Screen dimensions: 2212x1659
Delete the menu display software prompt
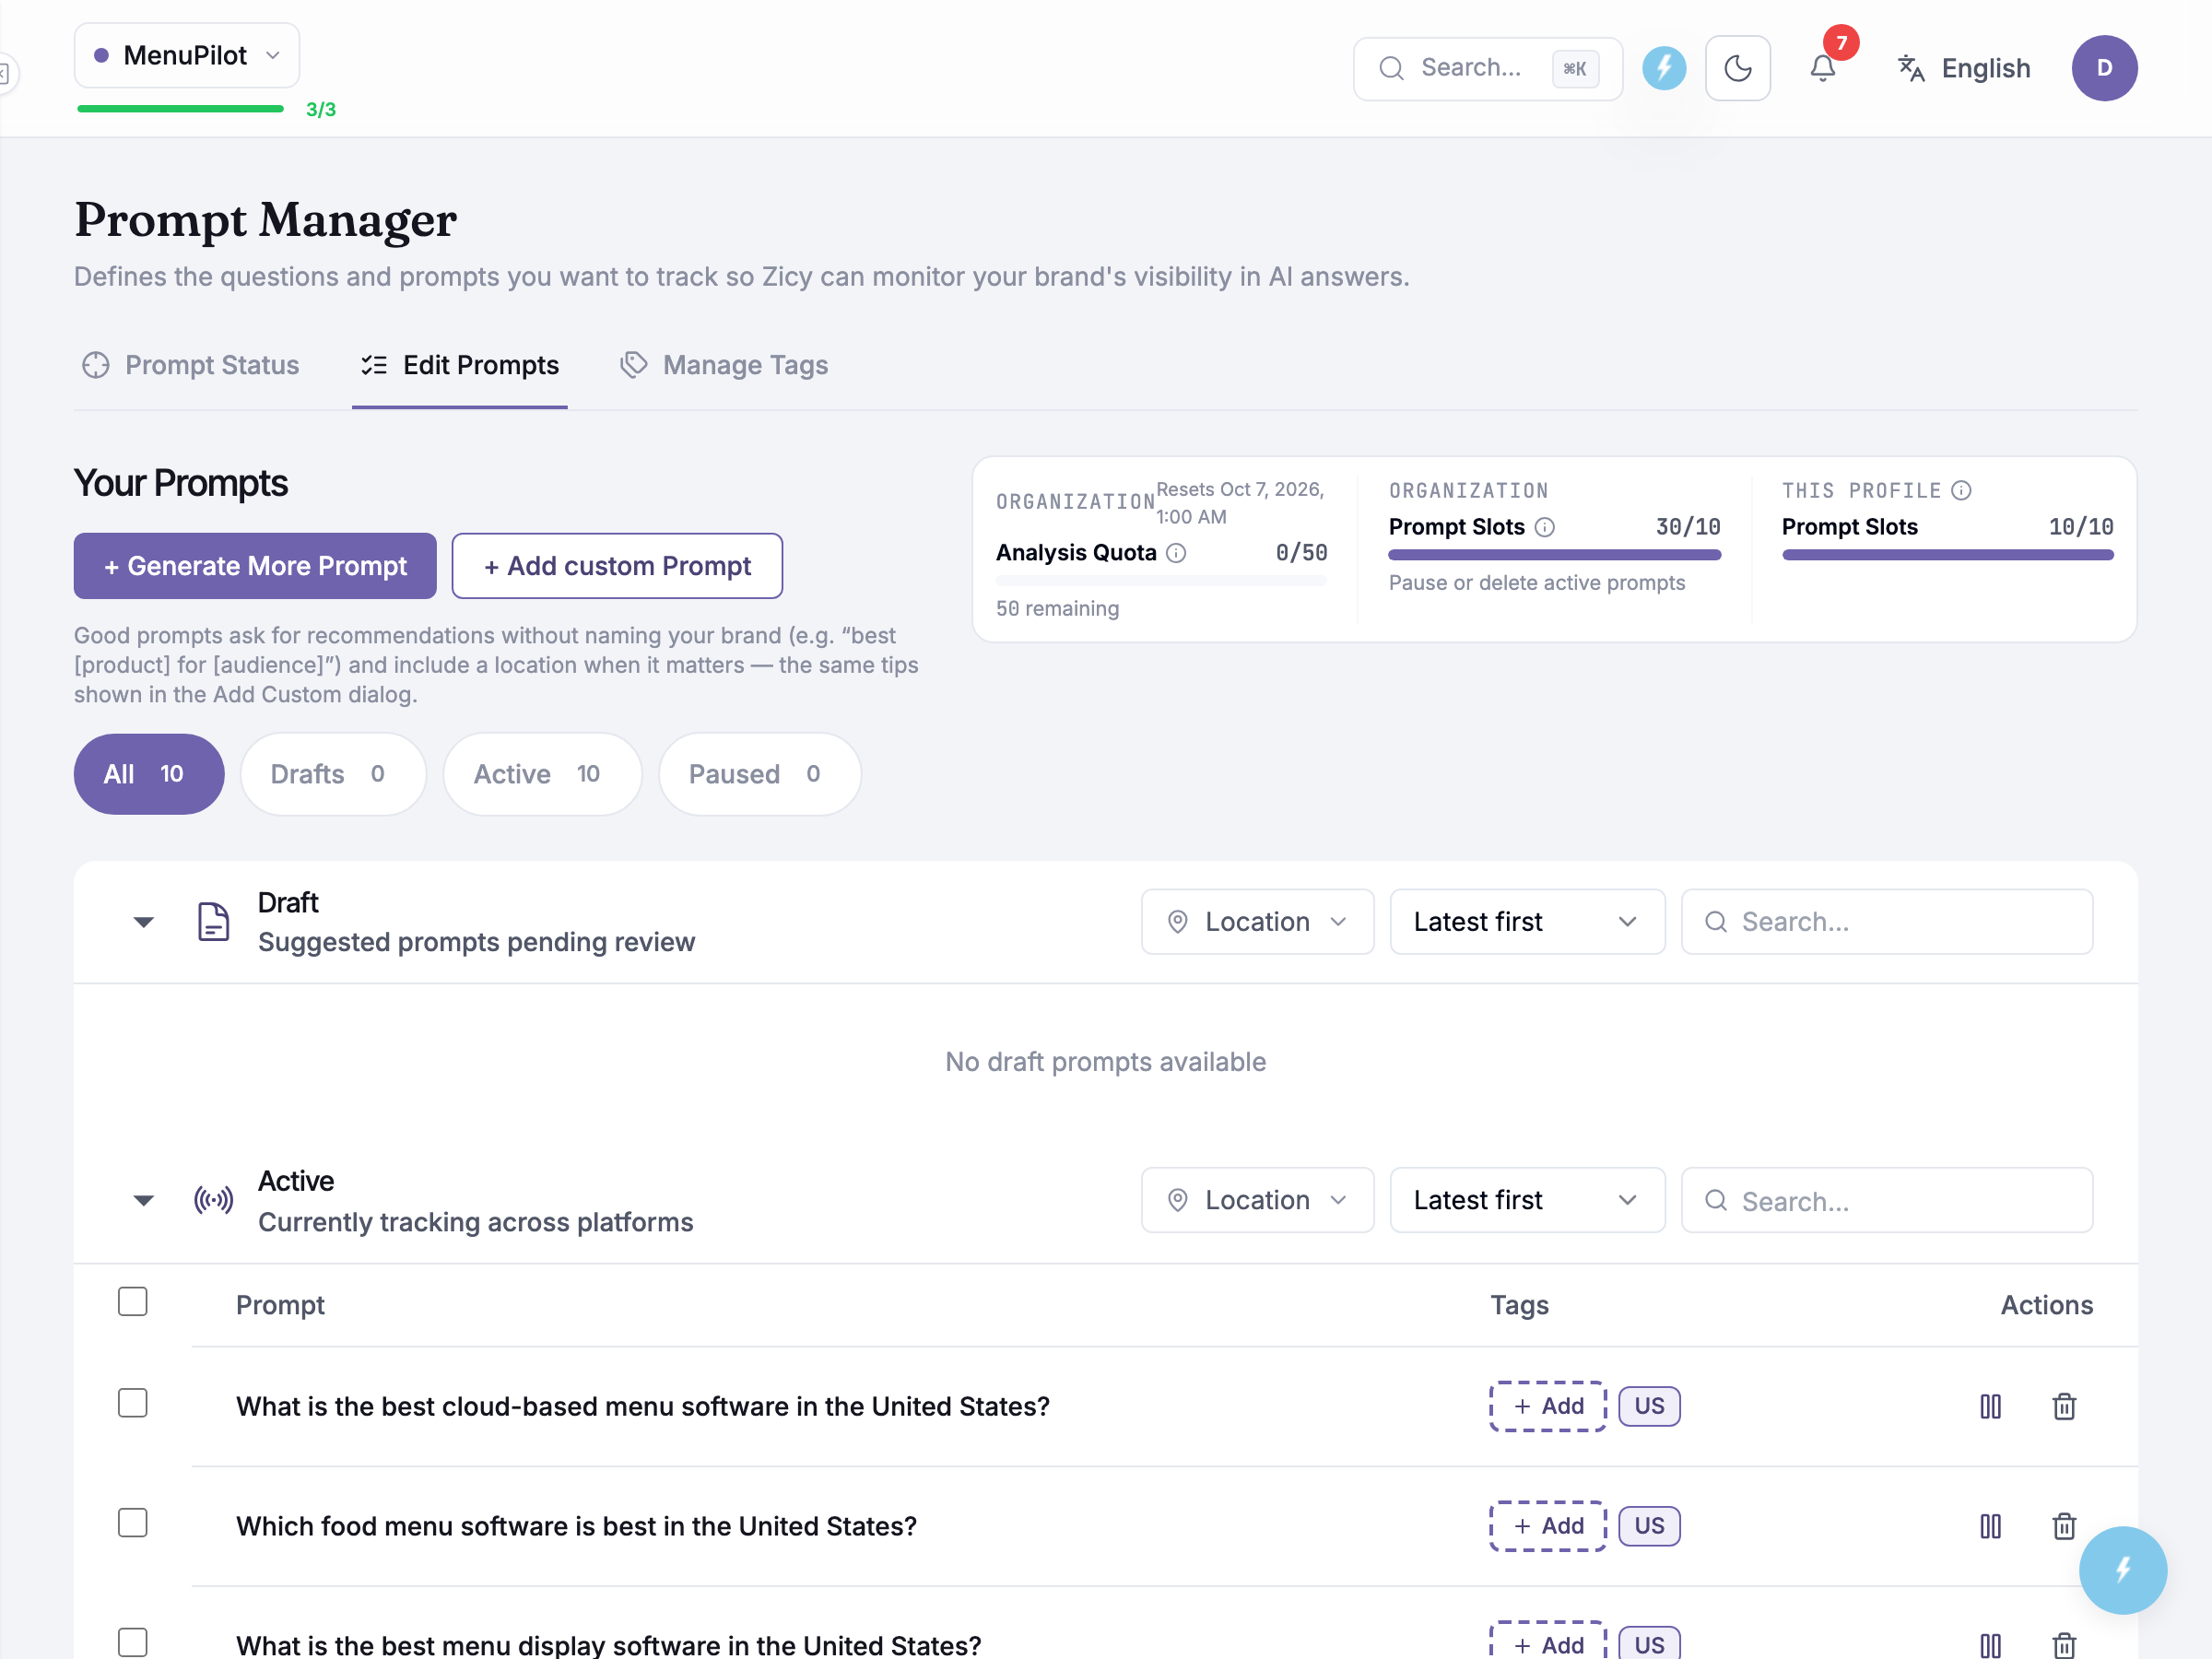tap(2064, 1645)
